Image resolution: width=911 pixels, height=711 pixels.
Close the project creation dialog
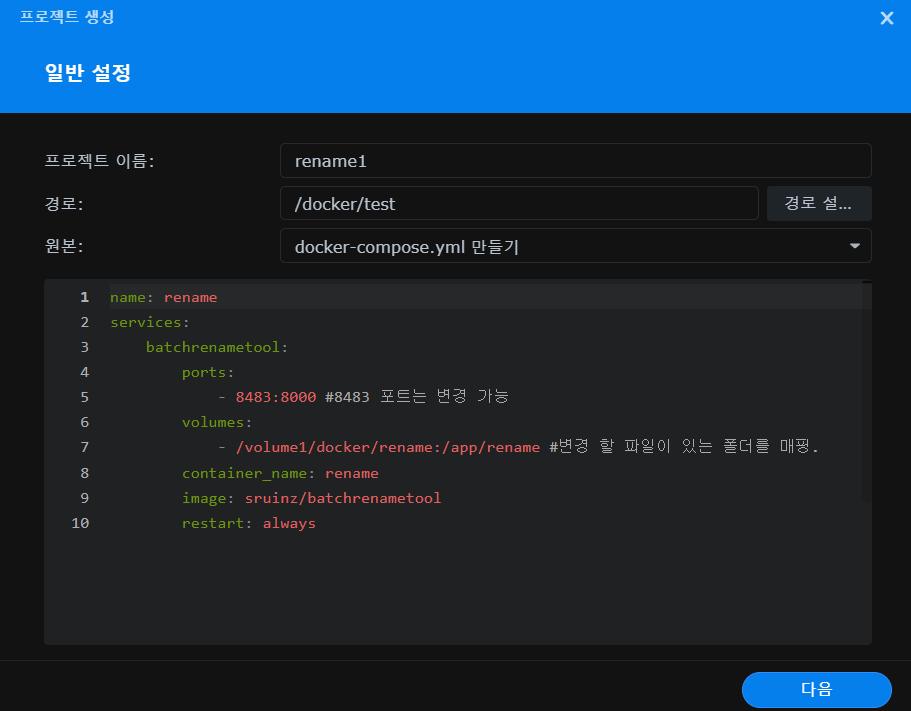pos(886,18)
